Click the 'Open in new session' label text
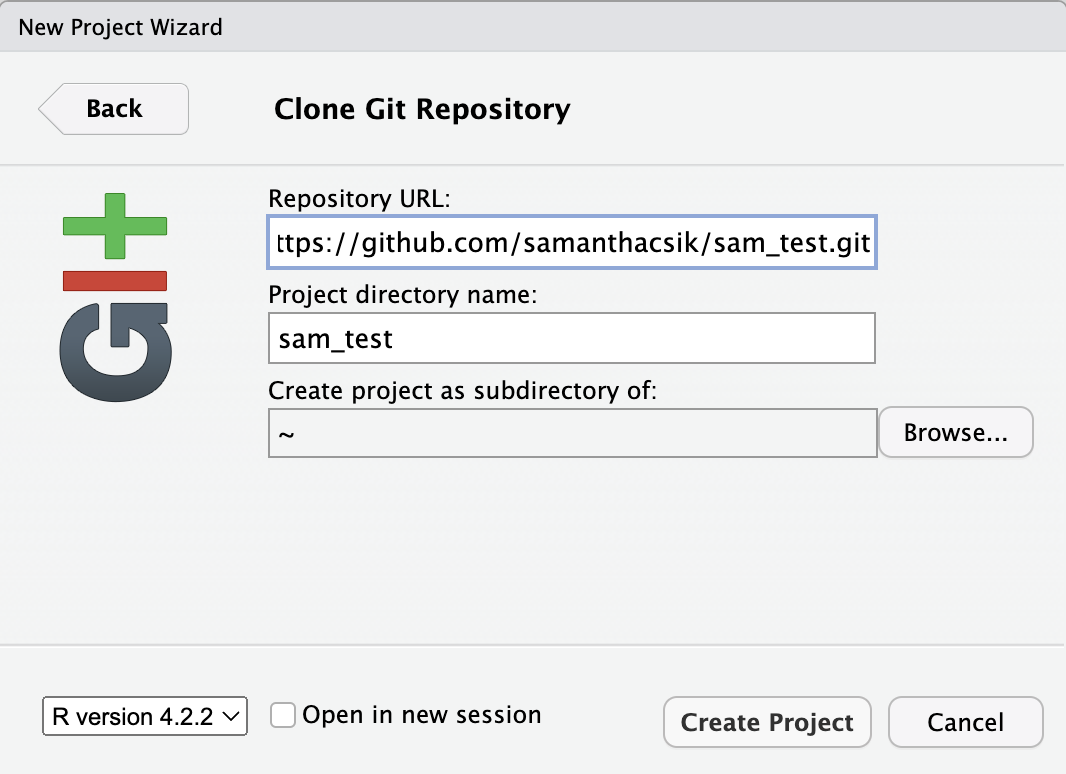The width and height of the screenshot is (1066, 774). 421,716
